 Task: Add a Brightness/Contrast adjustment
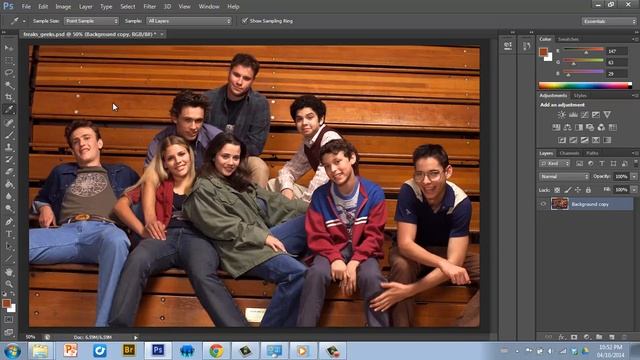click(562, 115)
